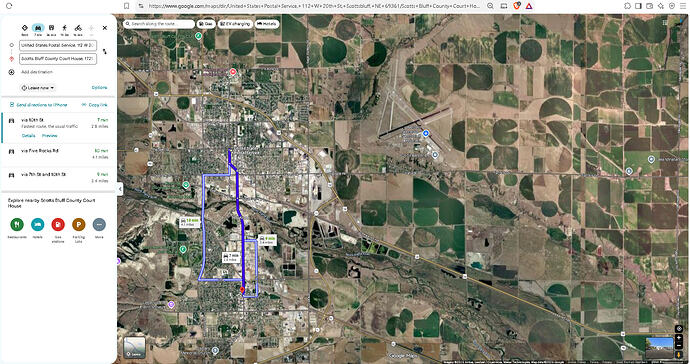Explore nearby Parking Lots
The height and width of the screenshot is (364, 690).
point(78,224)
